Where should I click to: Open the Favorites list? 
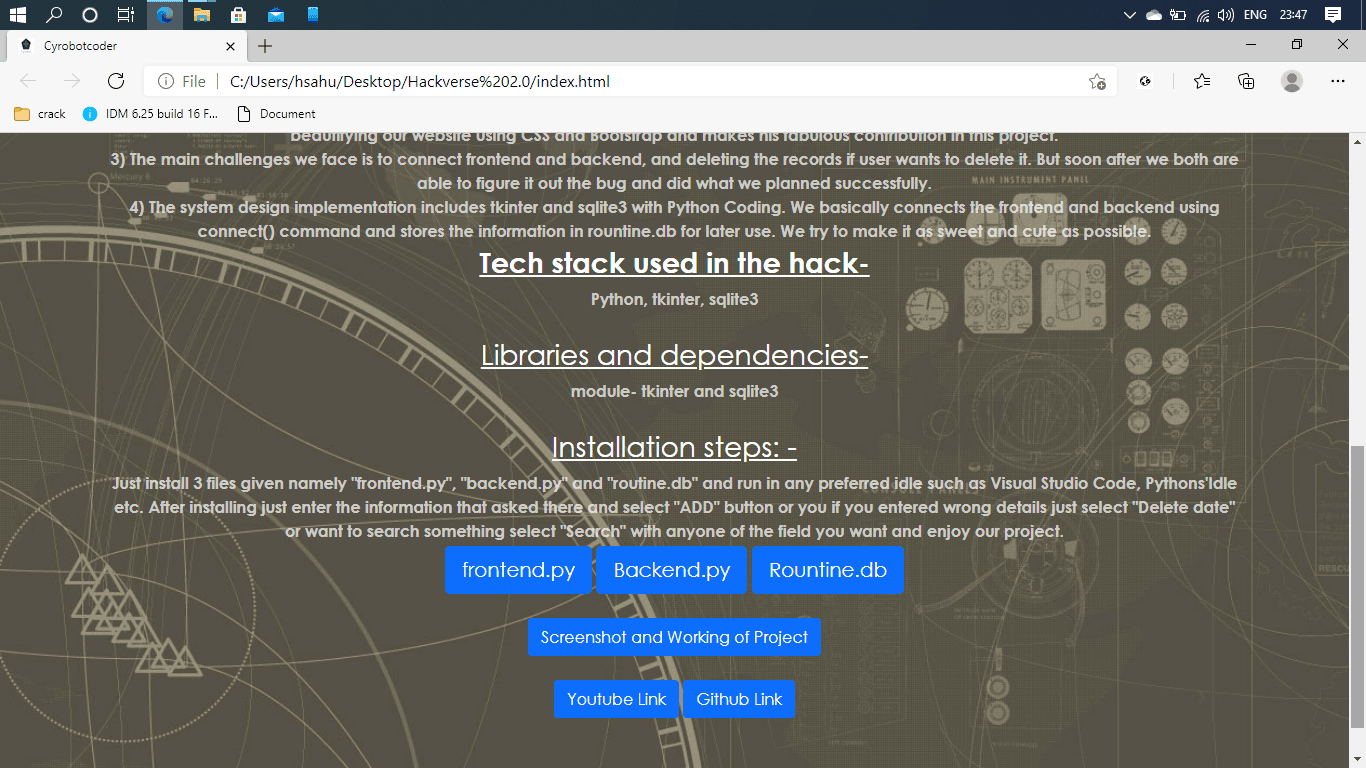pyautogui.click(x=1202, y=82)
